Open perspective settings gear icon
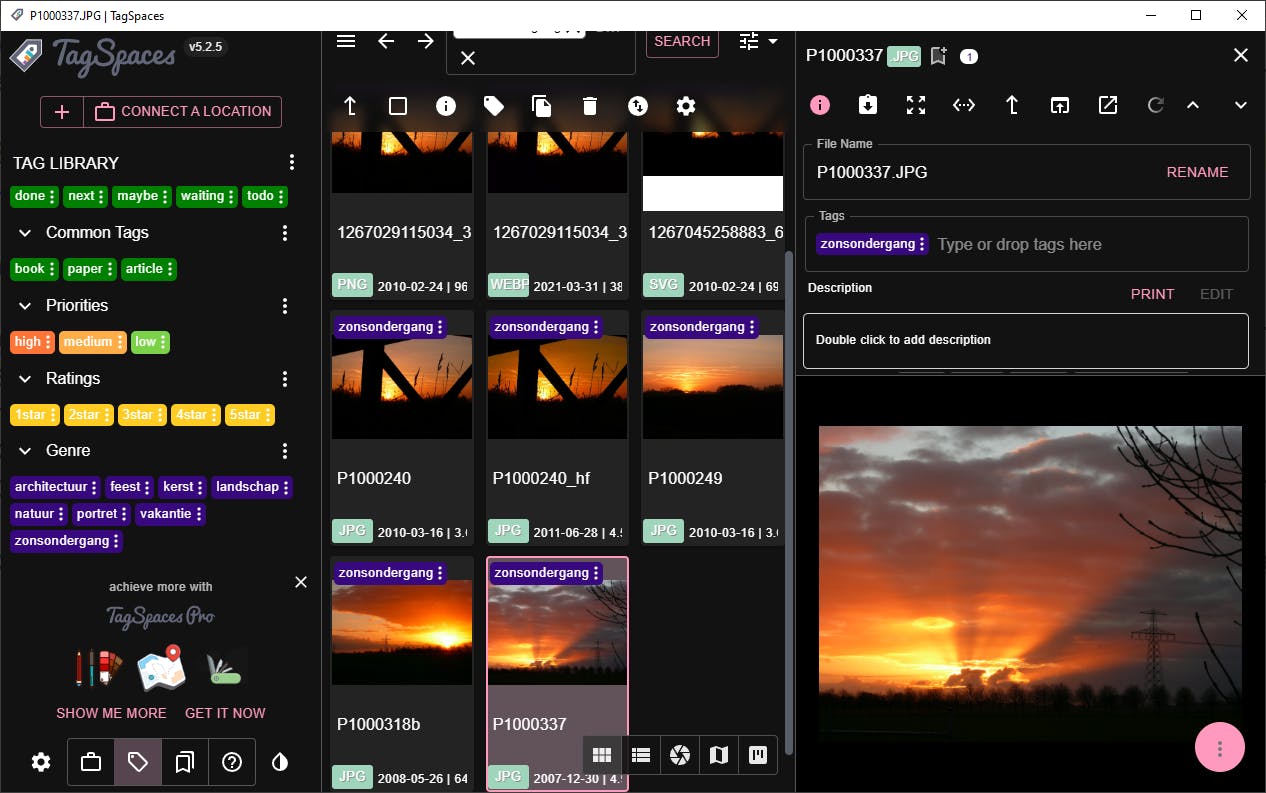The height and width of the screenshot is (793, 1266). pos(685,106)
